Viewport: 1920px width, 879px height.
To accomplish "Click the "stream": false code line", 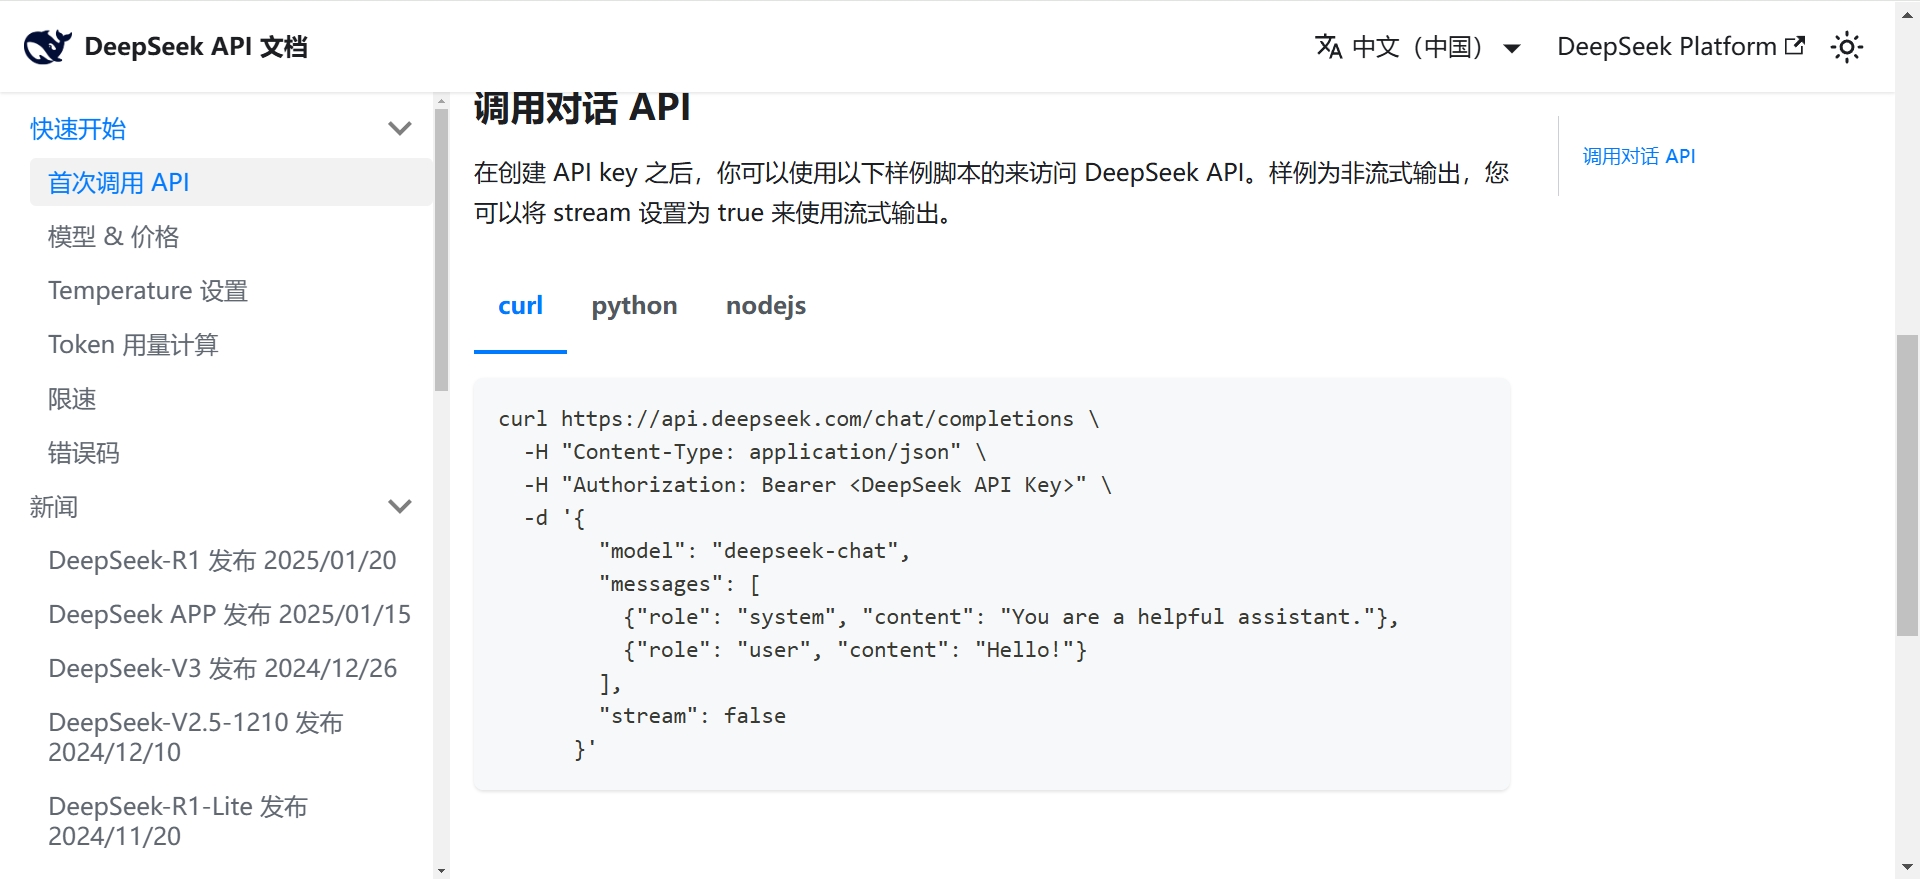I will (692, 716).
